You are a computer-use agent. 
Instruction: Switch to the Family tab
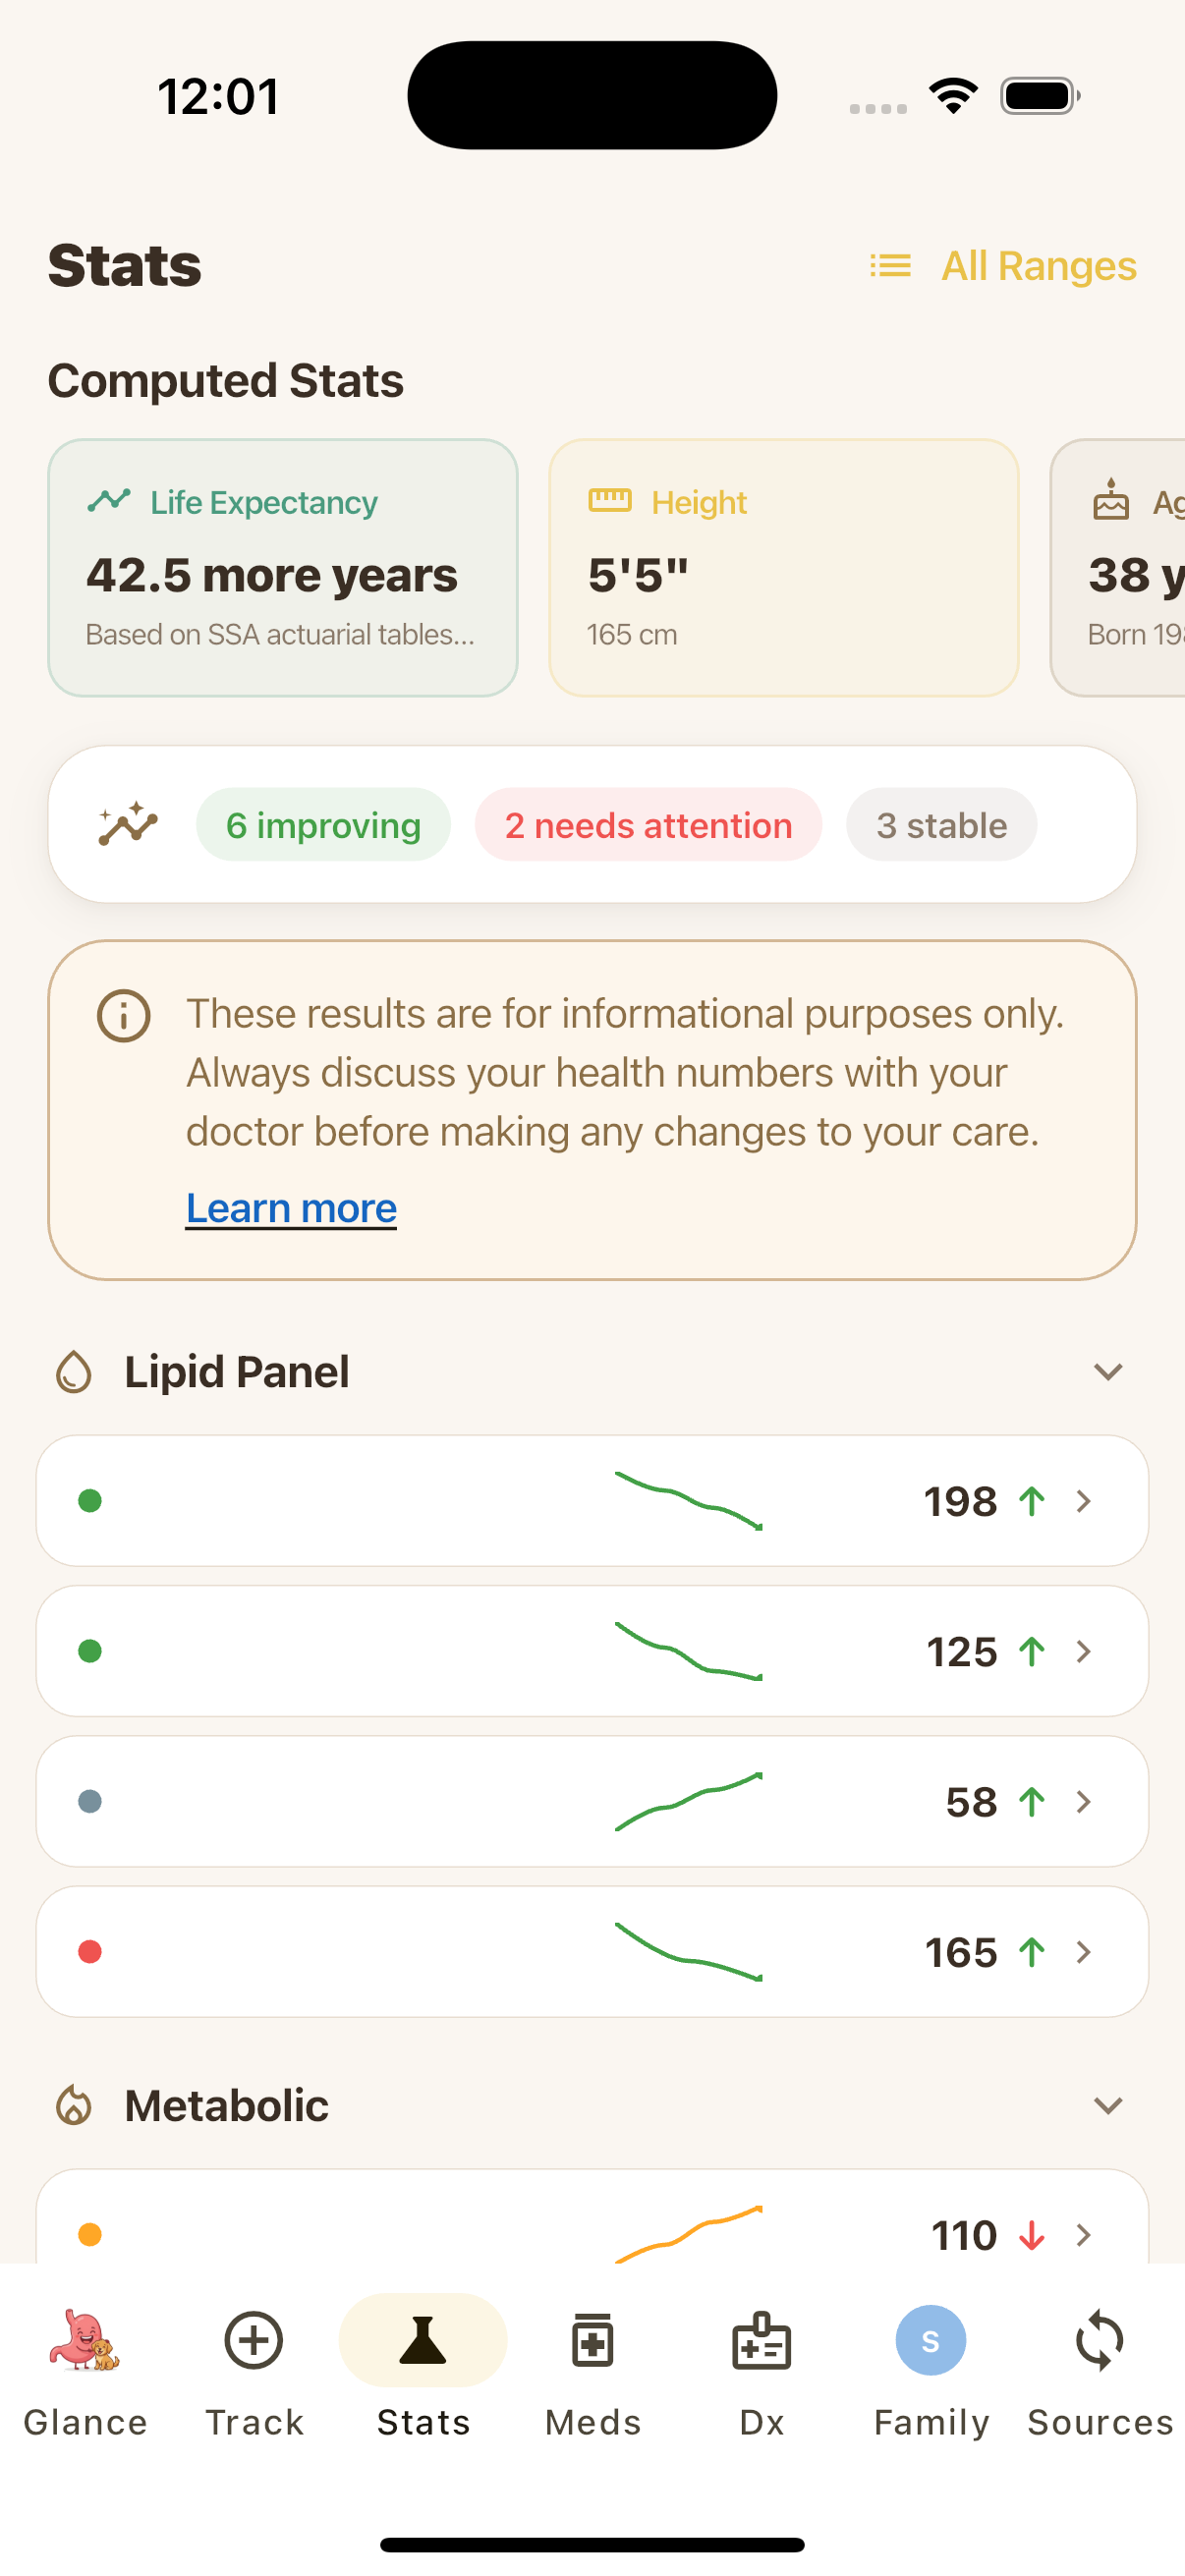coord(929,2341)
